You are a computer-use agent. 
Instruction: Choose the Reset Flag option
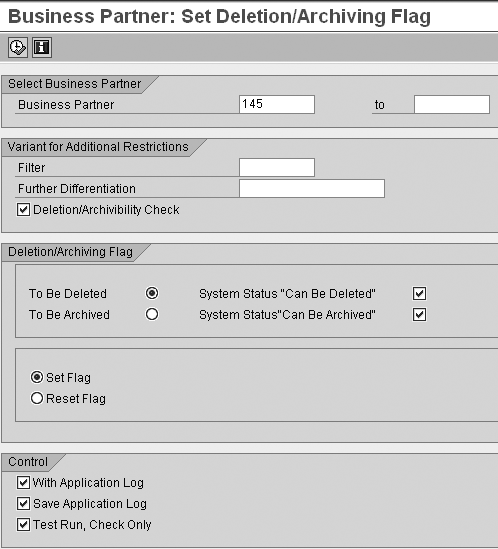coord(37,398)
